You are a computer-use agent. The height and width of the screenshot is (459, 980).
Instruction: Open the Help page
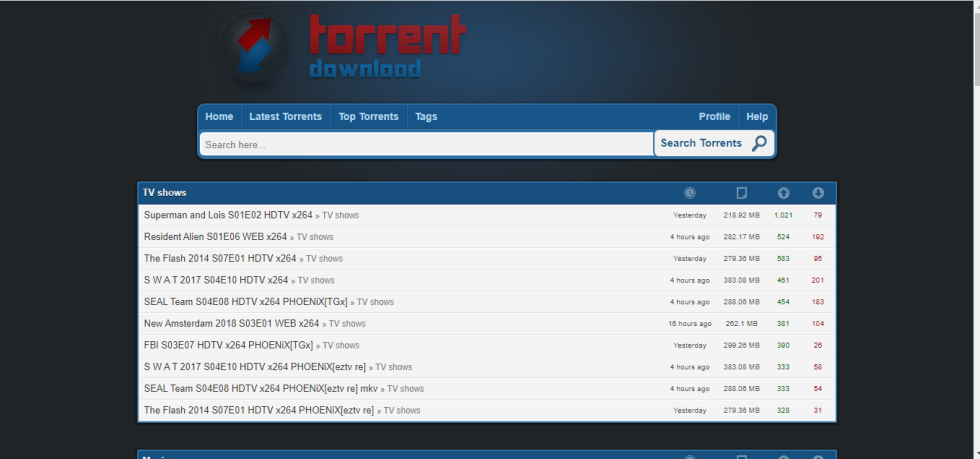tap(757, 117)
